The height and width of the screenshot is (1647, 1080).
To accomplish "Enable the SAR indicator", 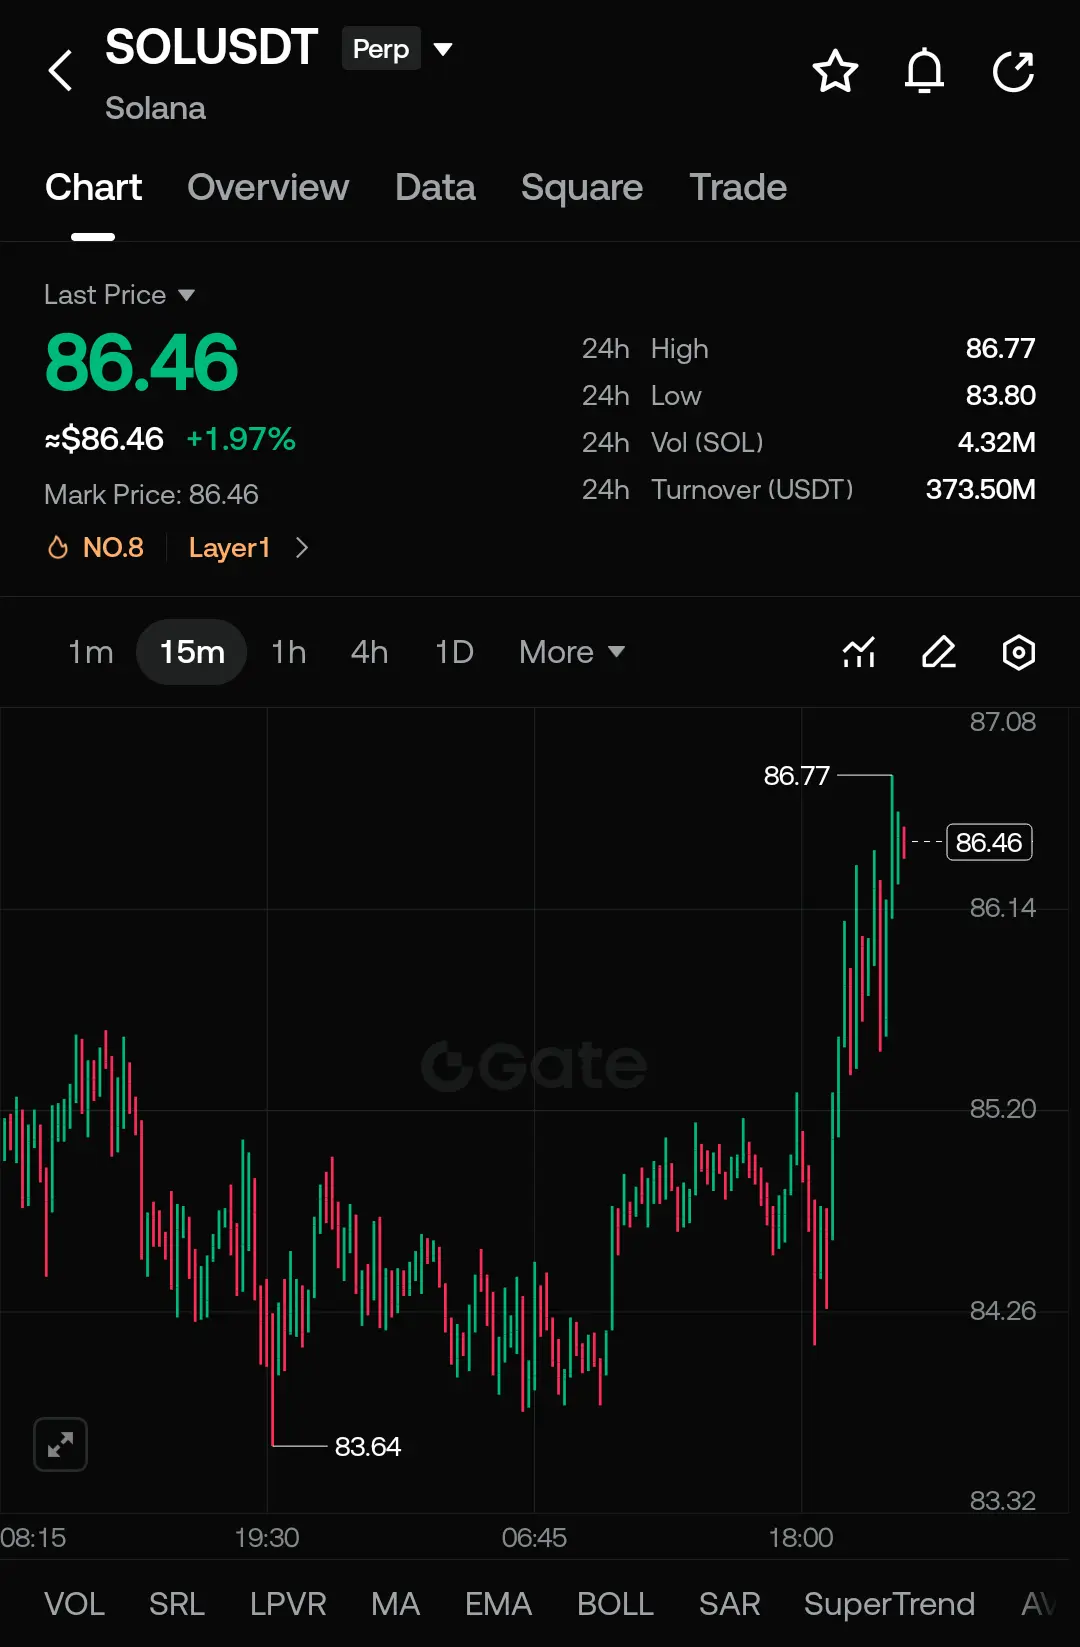I will click(x=730, y=1603).
